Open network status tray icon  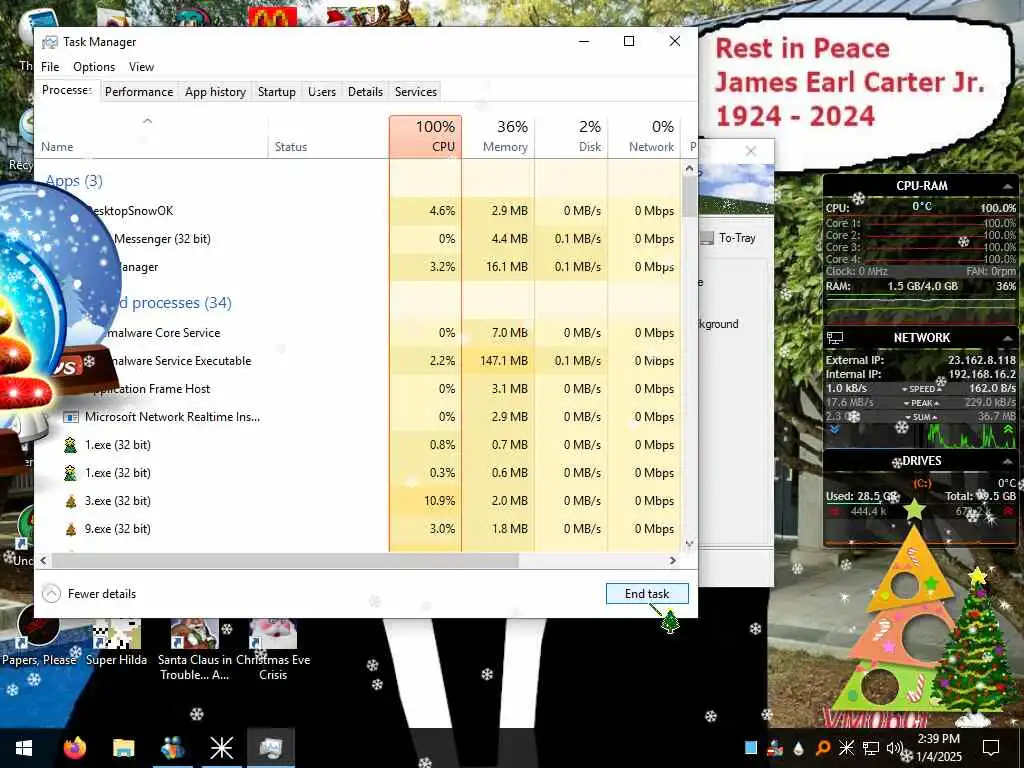pyautogui.click(x=871, y=748)
